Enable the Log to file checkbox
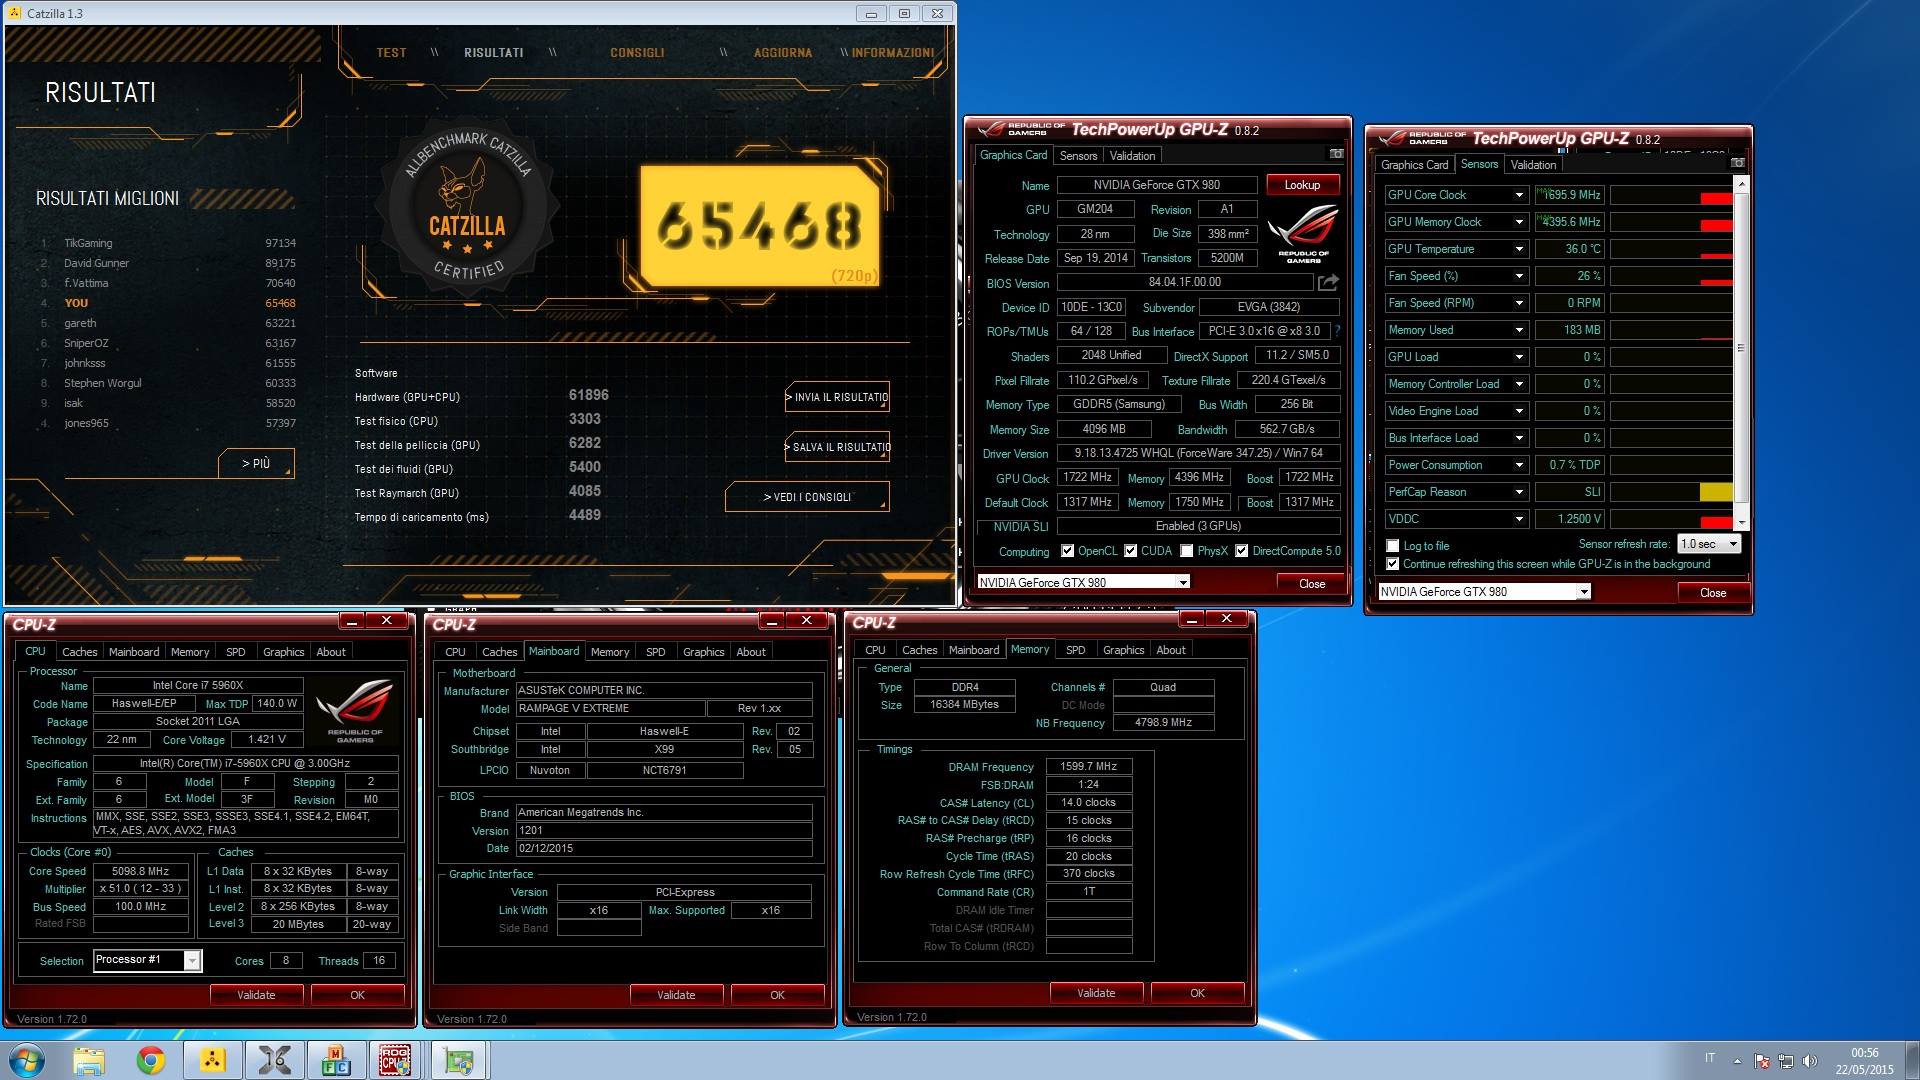Image resolution: width=1920 pixels, height=1080 pixels. pyautogui.click(x=1393, y=546)
